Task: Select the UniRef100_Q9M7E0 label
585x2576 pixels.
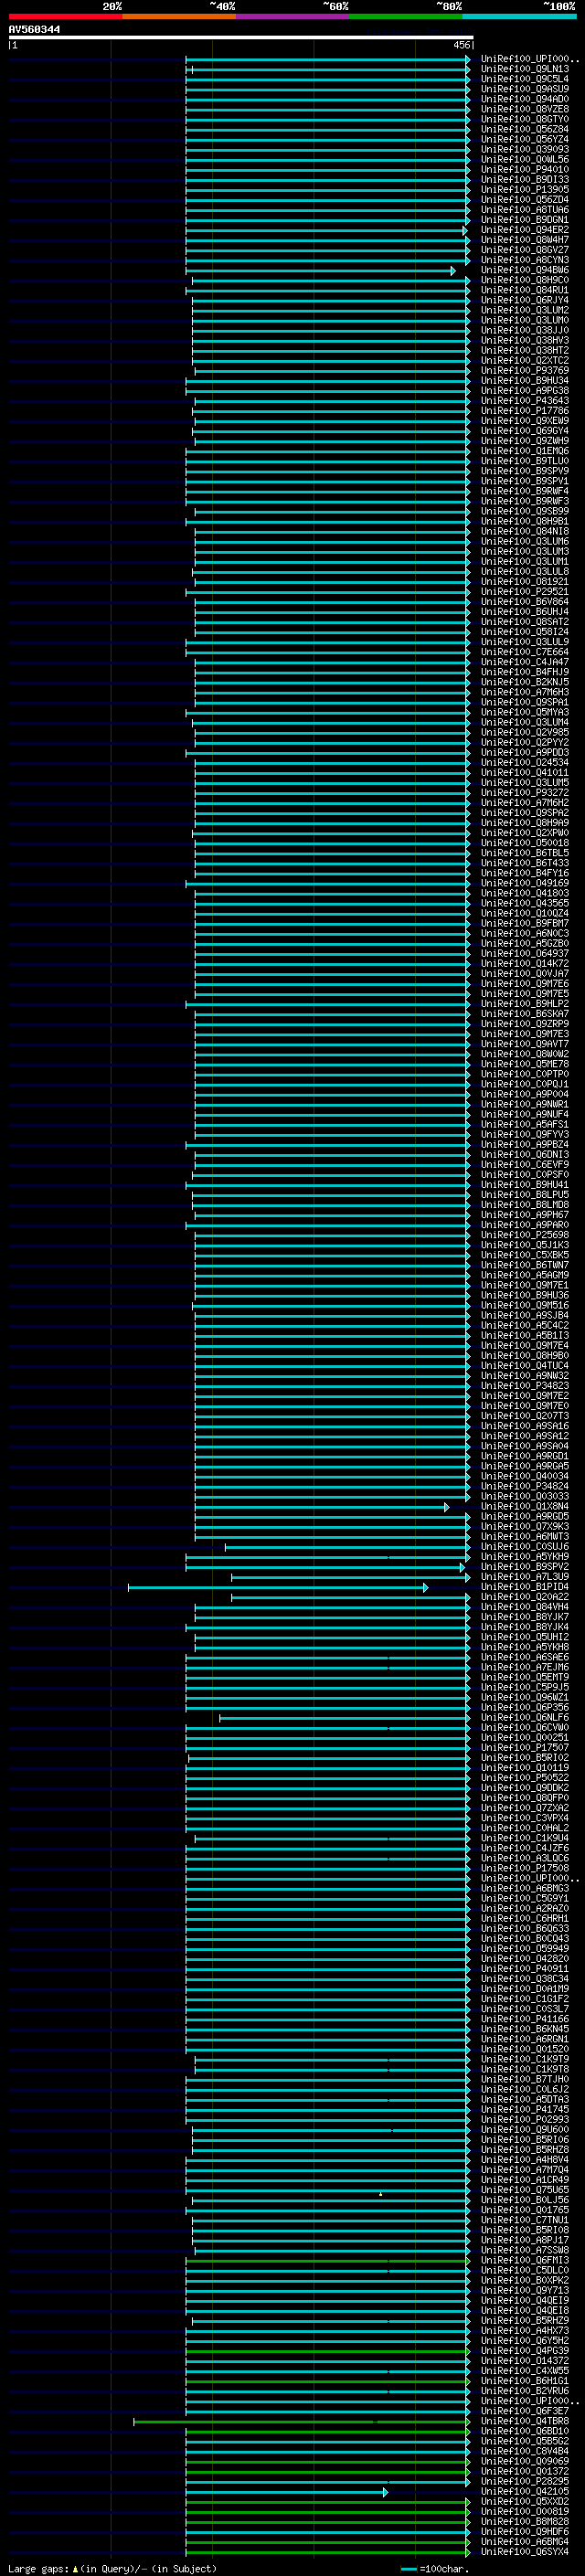Action: [525, 1406]
